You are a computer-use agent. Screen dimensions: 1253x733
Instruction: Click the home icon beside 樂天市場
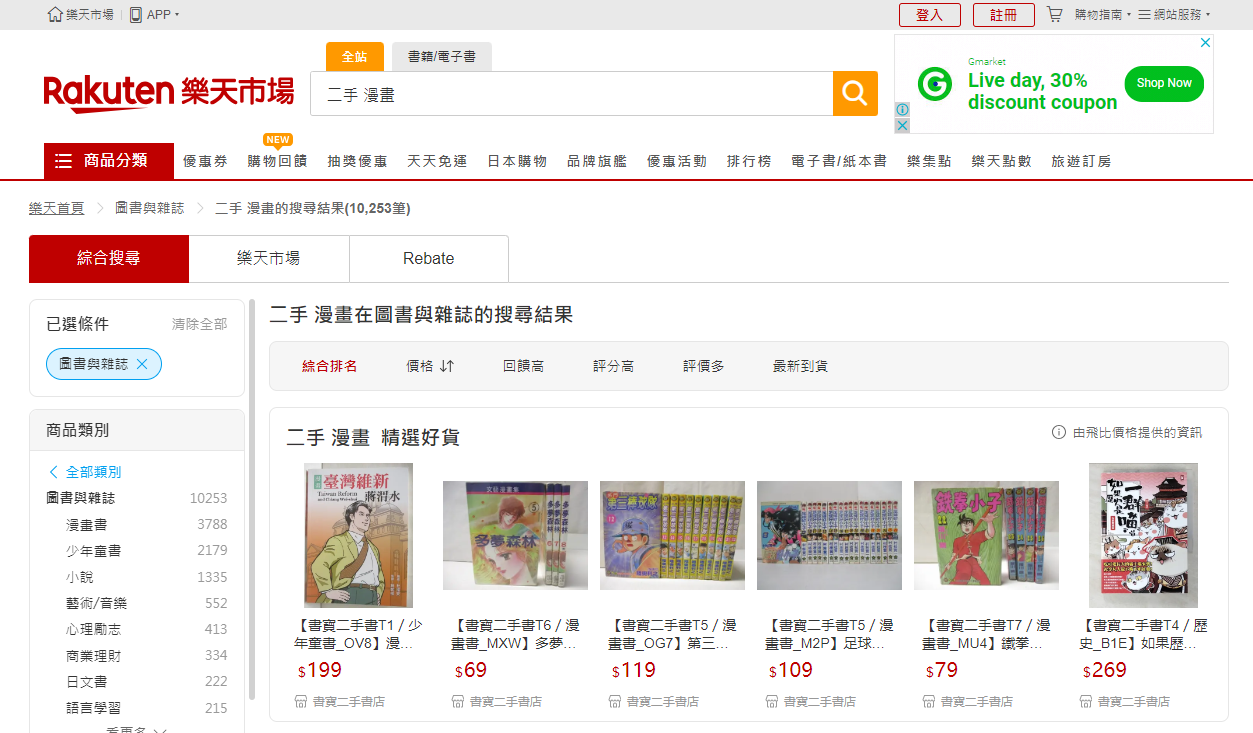click(x=55, y=14)
